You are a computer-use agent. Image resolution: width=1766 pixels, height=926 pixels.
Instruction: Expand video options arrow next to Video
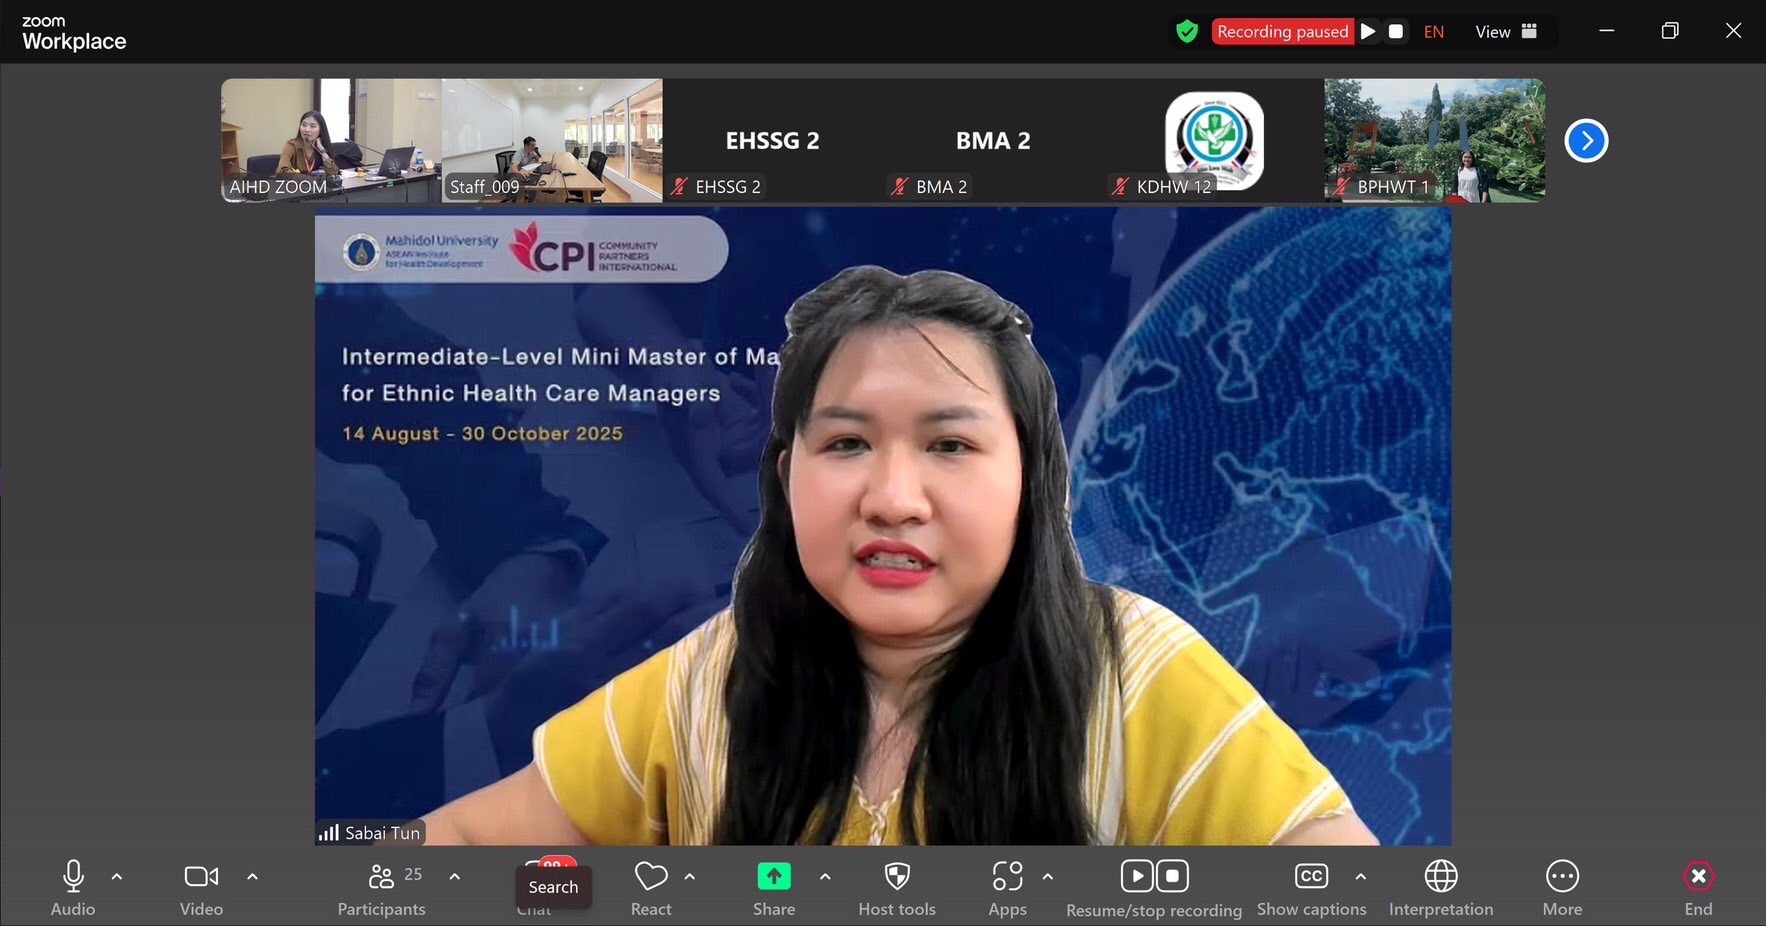[252, 877]
